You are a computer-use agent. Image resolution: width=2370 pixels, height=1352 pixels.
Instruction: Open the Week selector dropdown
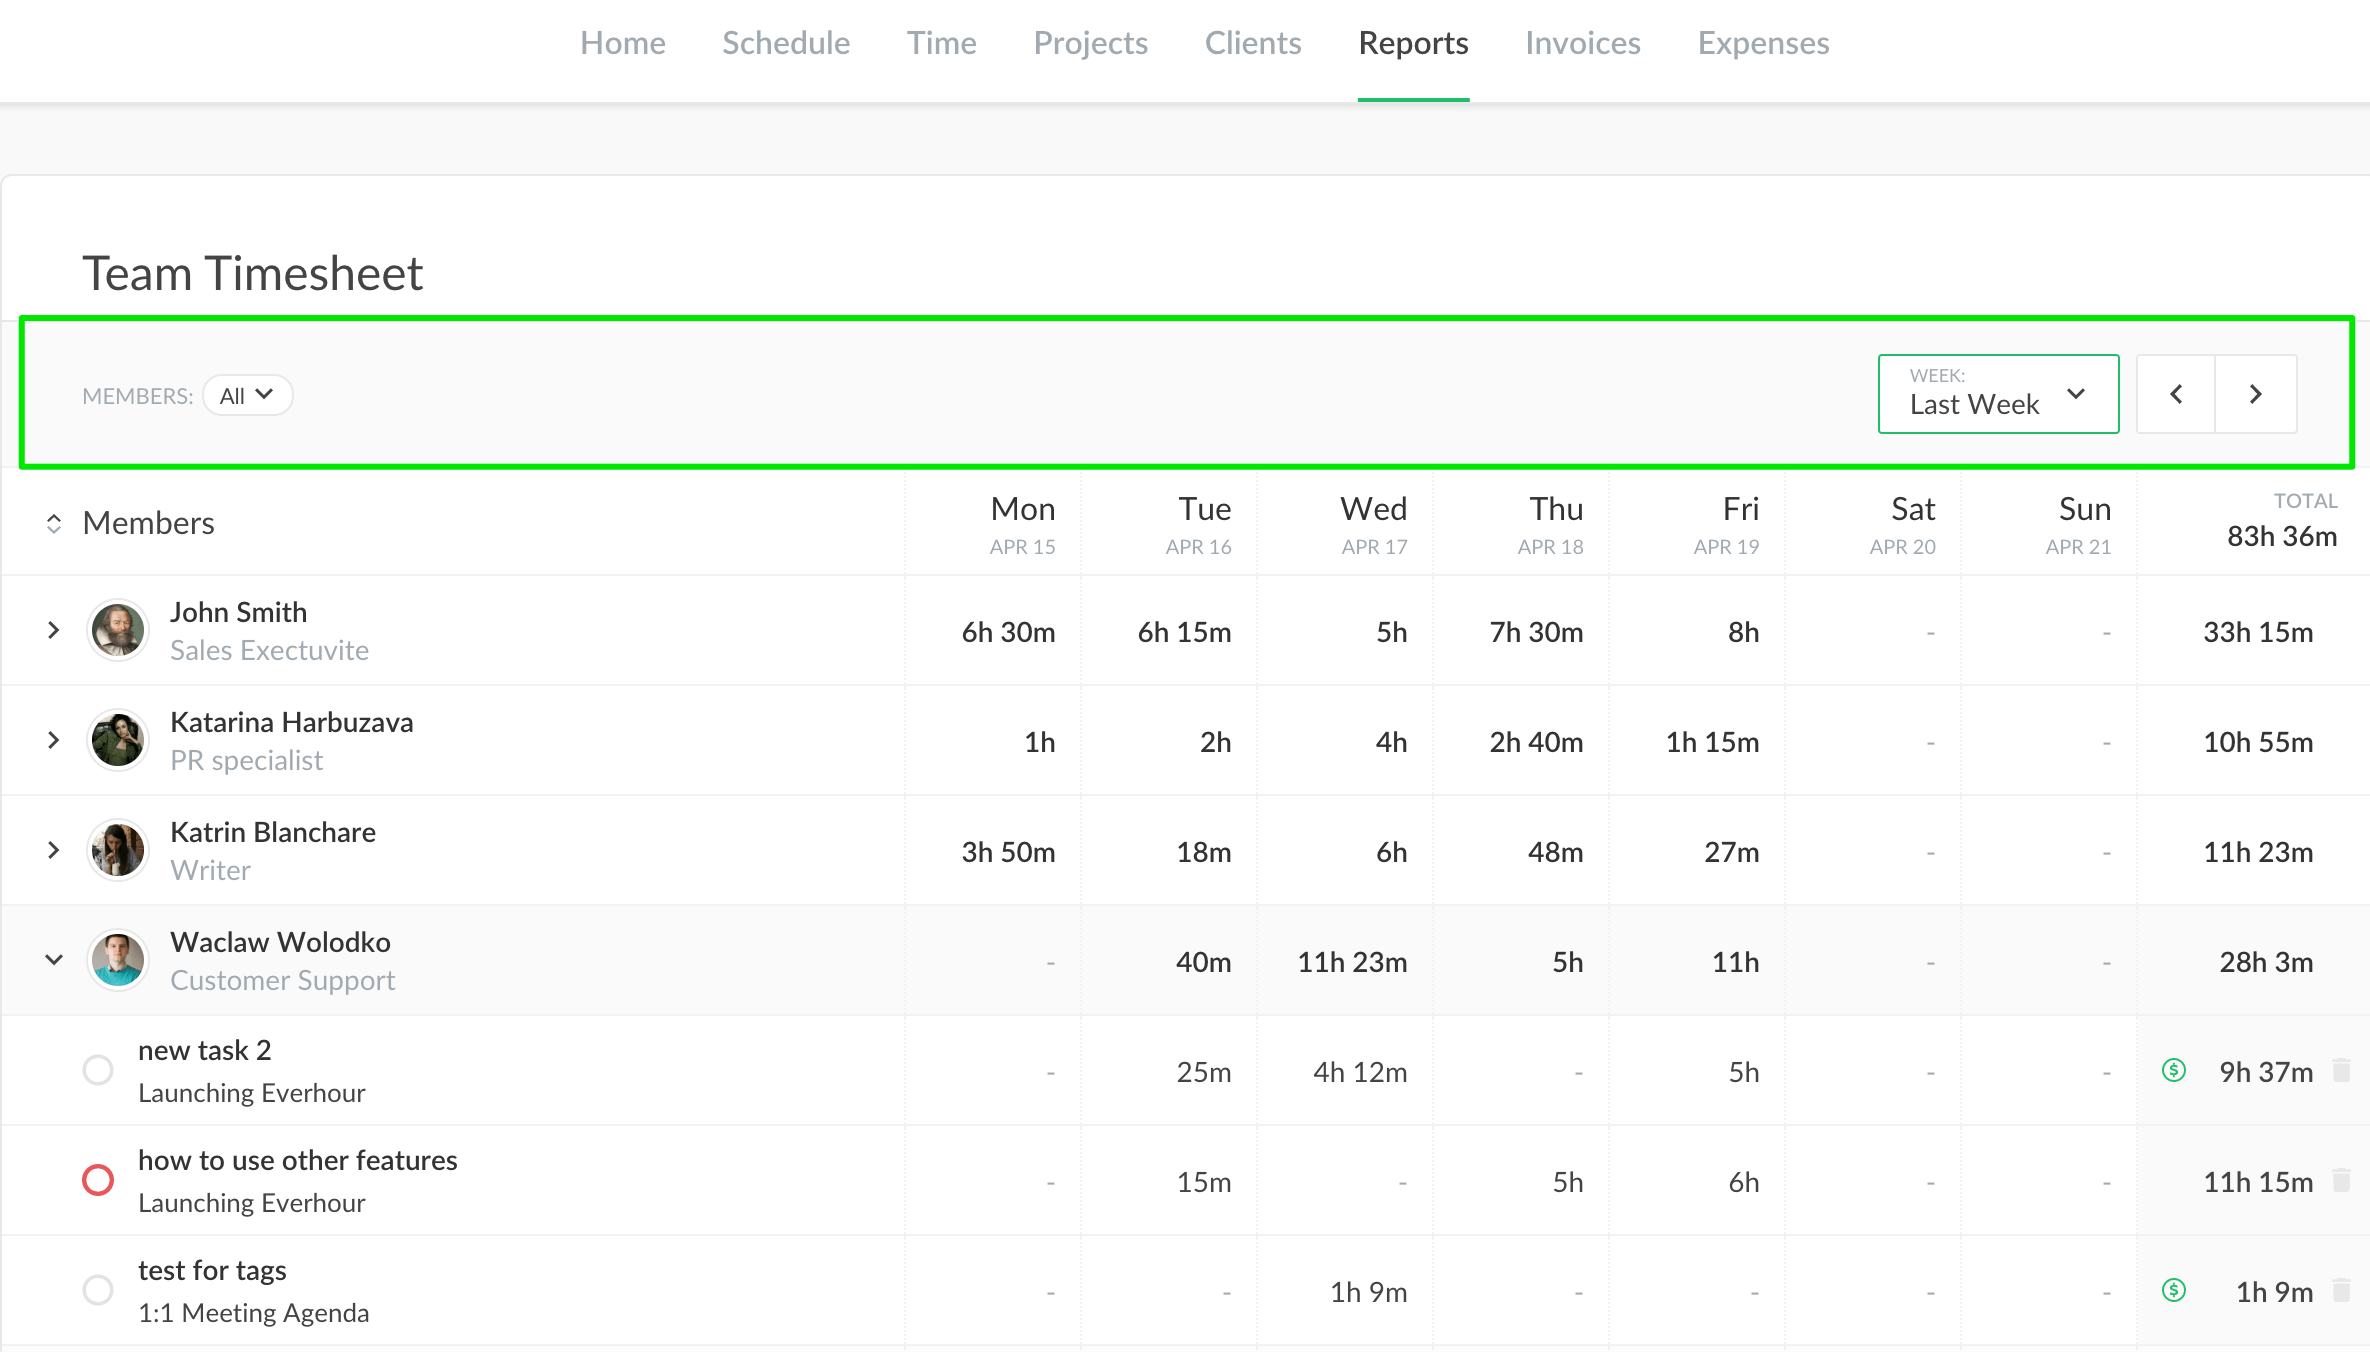pyautogui.click(x=1998, y=394)
